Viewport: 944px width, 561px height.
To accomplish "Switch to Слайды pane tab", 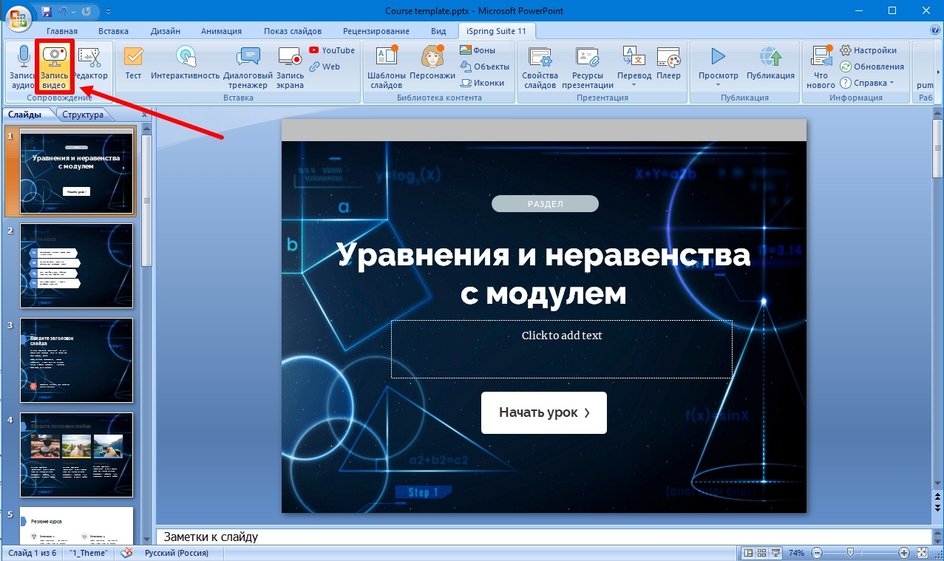I will [x=25, y=114].
